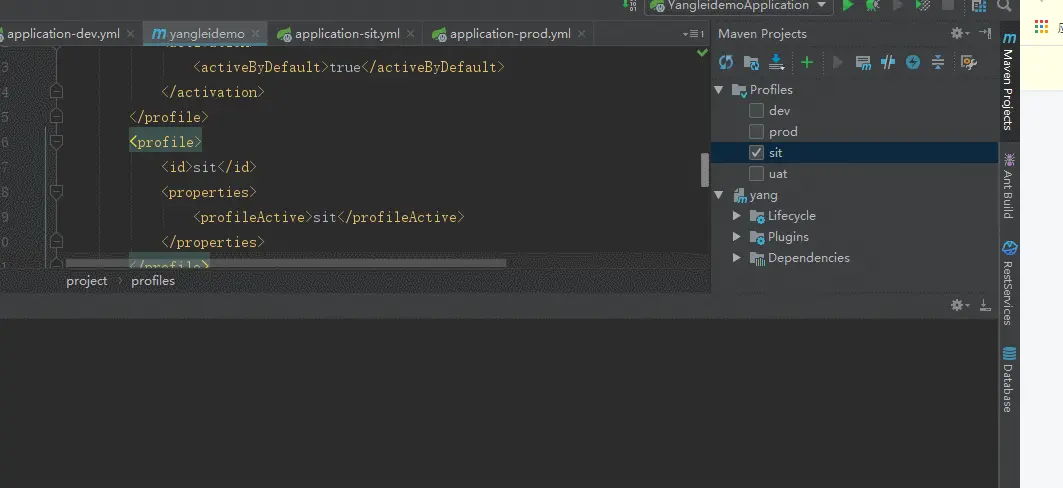Click the profileActive sit line

click(x=329, y=217)
